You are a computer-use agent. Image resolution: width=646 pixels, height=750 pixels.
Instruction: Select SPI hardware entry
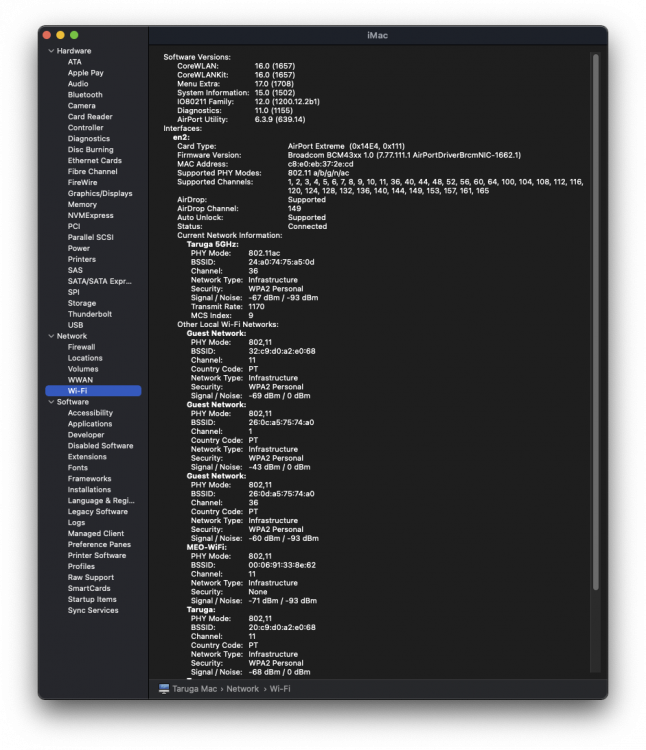pos(74,293)
